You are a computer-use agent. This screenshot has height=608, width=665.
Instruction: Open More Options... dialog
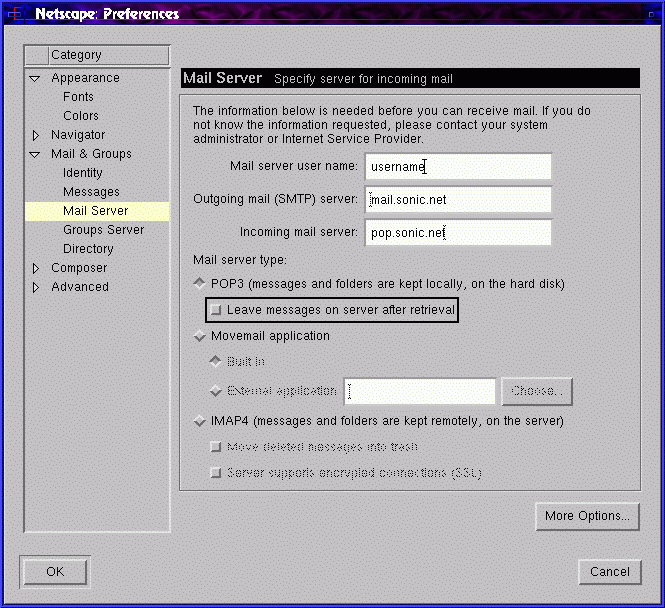coord(587,516)
